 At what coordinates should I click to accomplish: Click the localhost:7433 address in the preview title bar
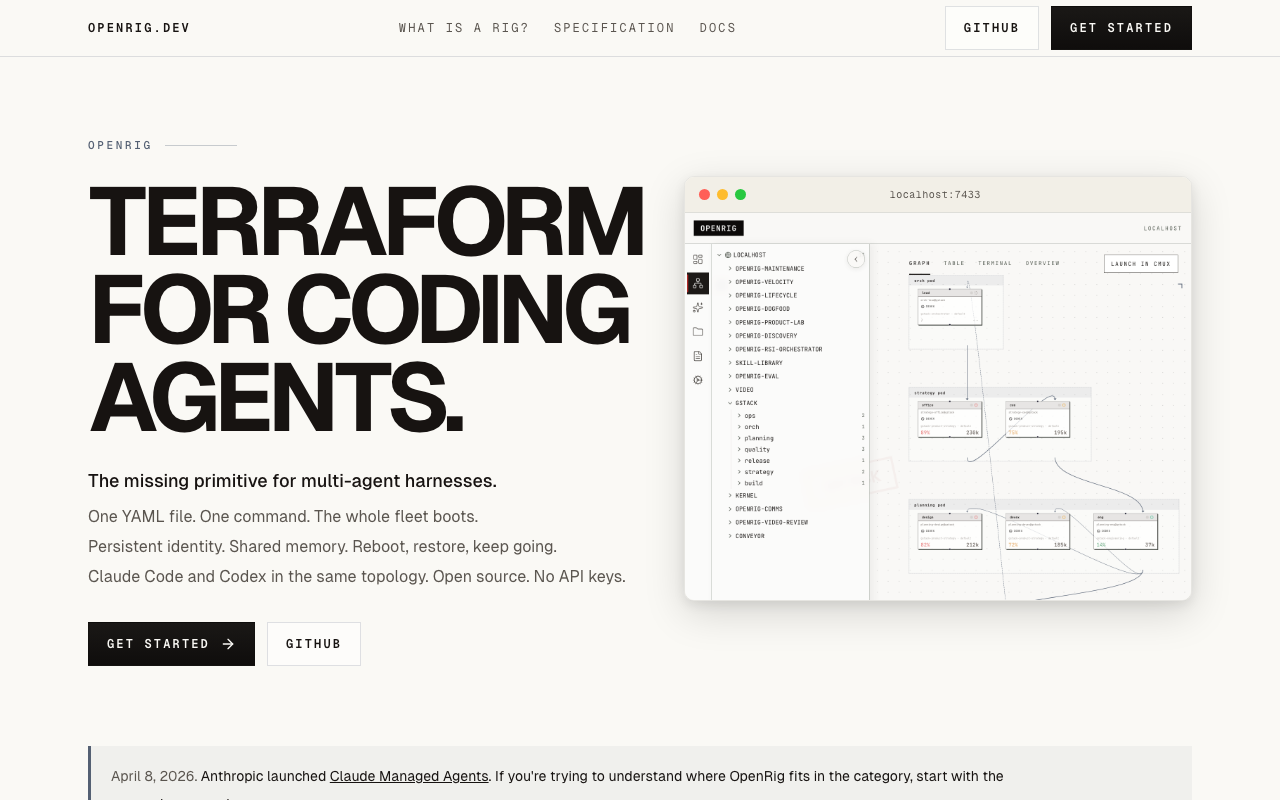coord(935,195)
